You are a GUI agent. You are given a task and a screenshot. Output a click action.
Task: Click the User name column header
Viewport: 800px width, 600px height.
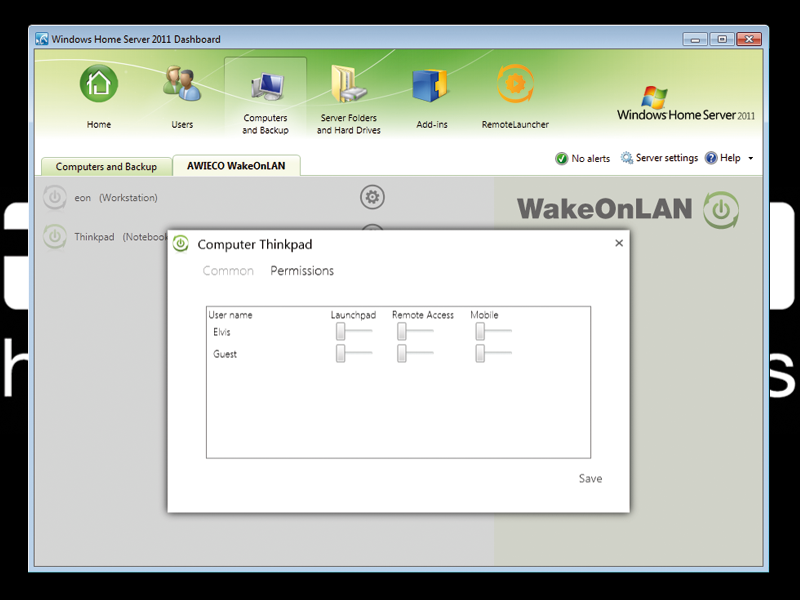tap(230, 315)
